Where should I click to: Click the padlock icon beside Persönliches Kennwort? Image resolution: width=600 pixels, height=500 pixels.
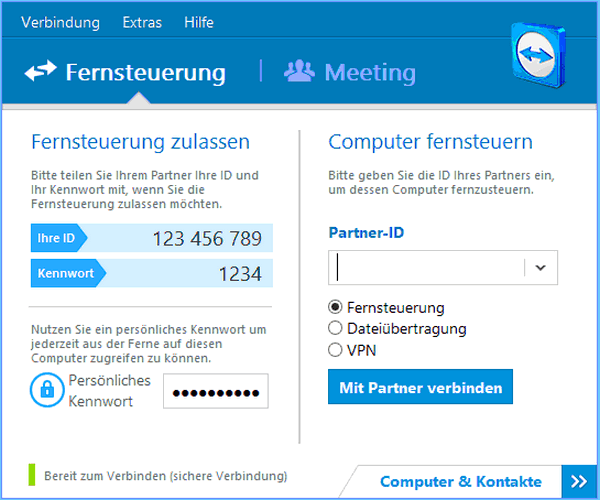(x=47, y=391)
